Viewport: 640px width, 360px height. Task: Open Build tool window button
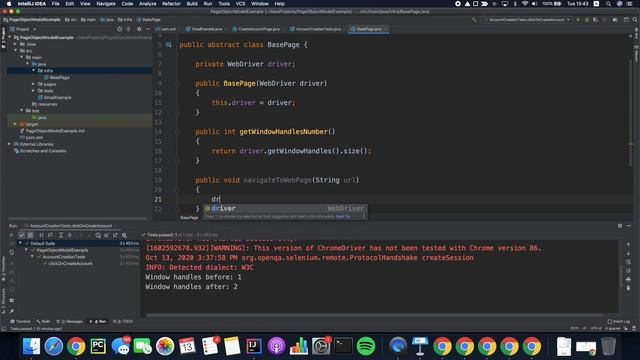(43, 322)
